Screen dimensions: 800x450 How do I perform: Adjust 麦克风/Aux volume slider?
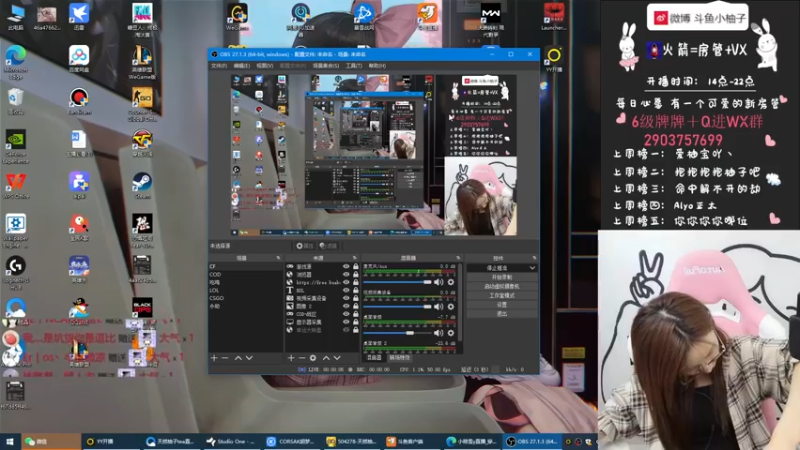tap(397, 282)
